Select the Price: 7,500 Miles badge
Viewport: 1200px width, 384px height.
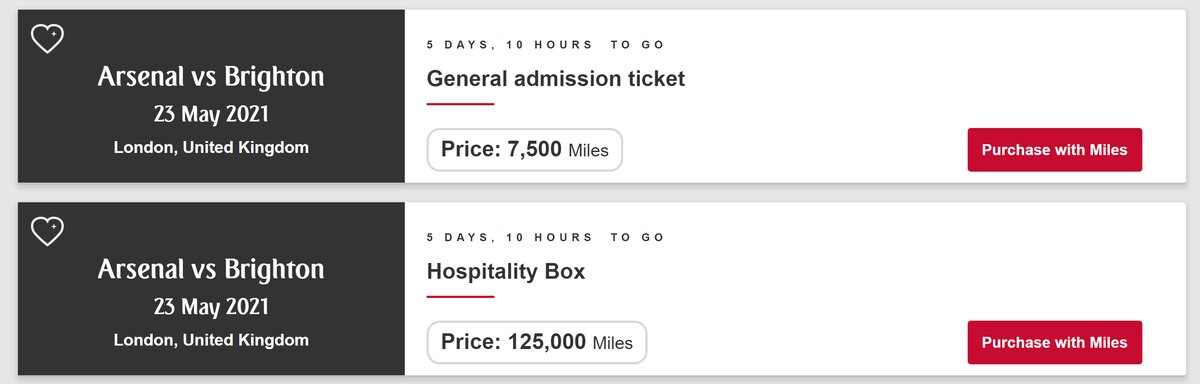525,150
